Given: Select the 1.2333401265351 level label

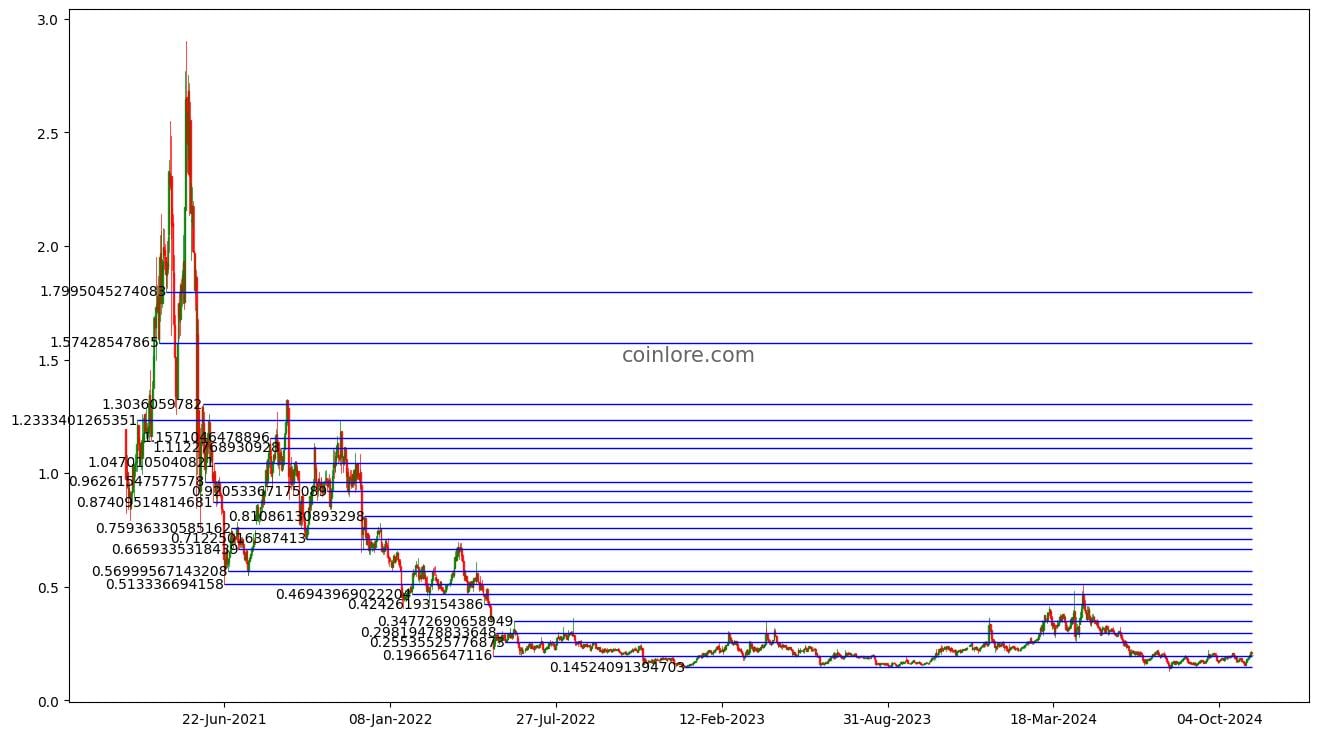Looking at the screenshot, I should pyautogui.click(x=73, y=420).
